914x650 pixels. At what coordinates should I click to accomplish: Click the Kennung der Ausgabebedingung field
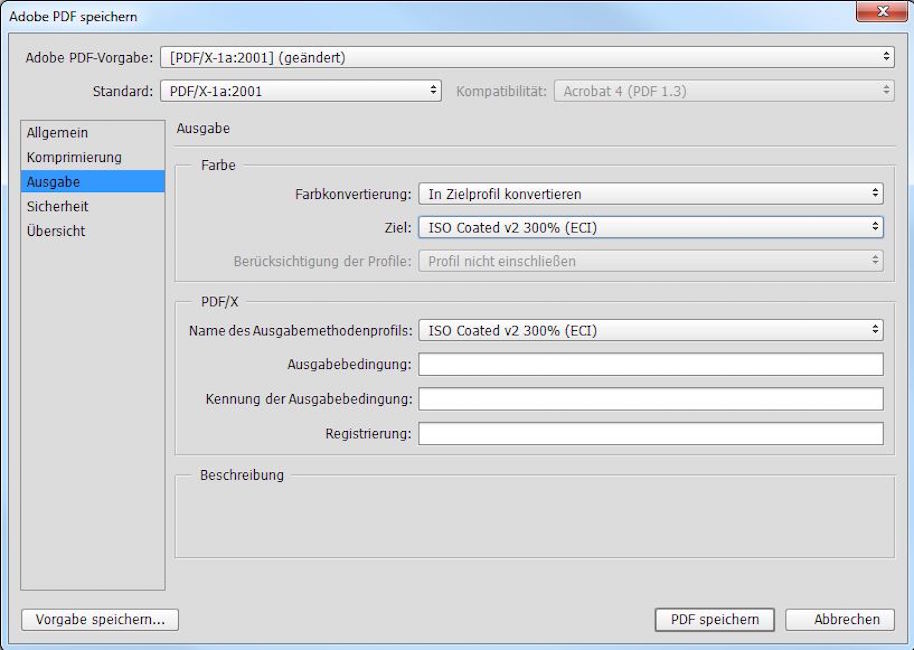click(x=651, y=399)
